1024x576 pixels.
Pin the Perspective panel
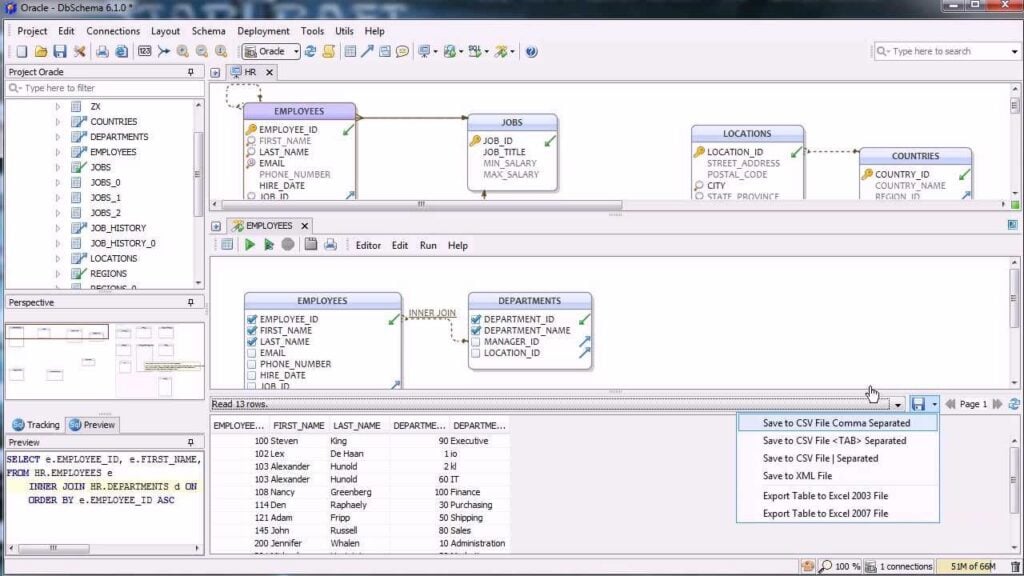click(191, 302)
